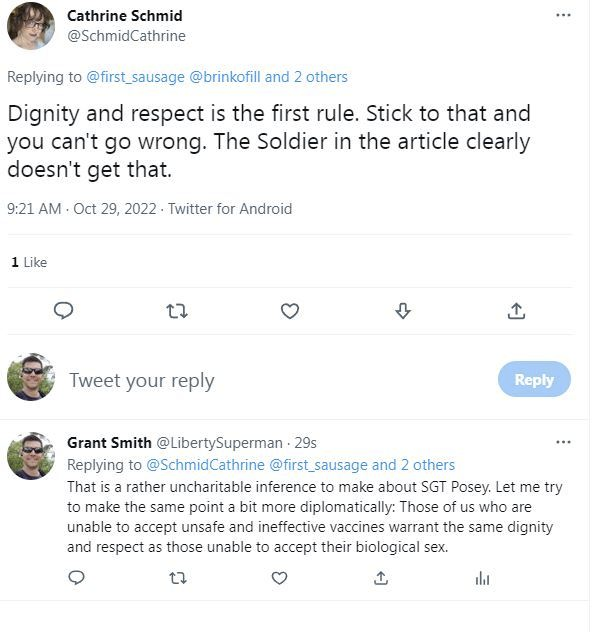Open @SchmidCathrine mention in Grant's reply
Viewport: 596px width, 632px height.
(205, 465)
